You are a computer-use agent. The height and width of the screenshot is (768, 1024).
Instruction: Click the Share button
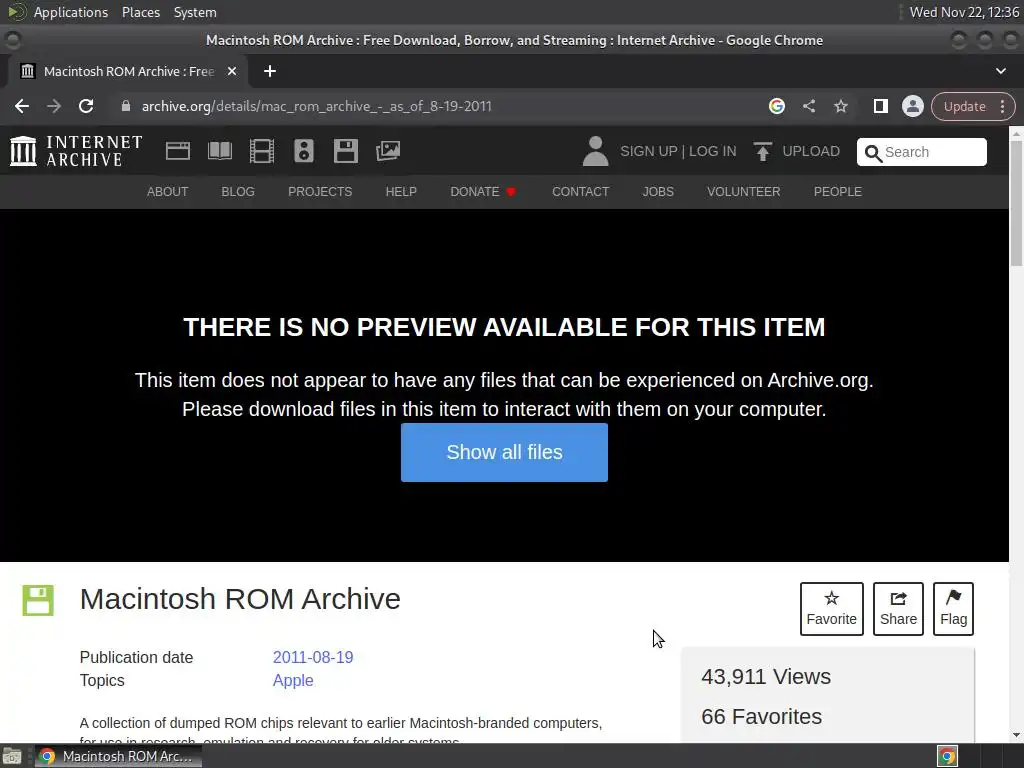click(898, 609)
